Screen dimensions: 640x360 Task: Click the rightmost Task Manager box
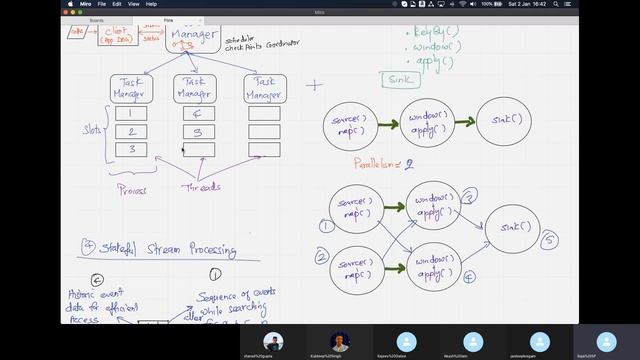pyautogui.click(x=265, y=89)
